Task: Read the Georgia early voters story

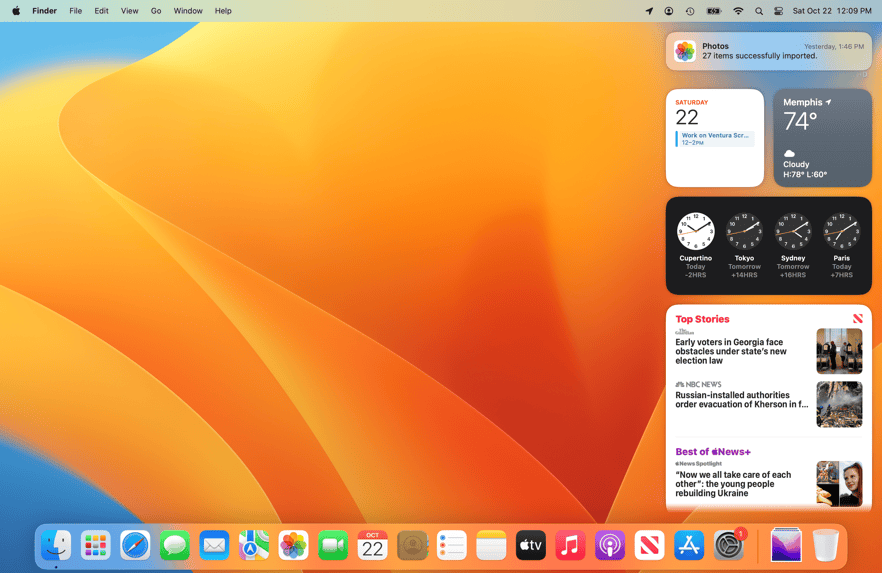Action: click(731, 351)
